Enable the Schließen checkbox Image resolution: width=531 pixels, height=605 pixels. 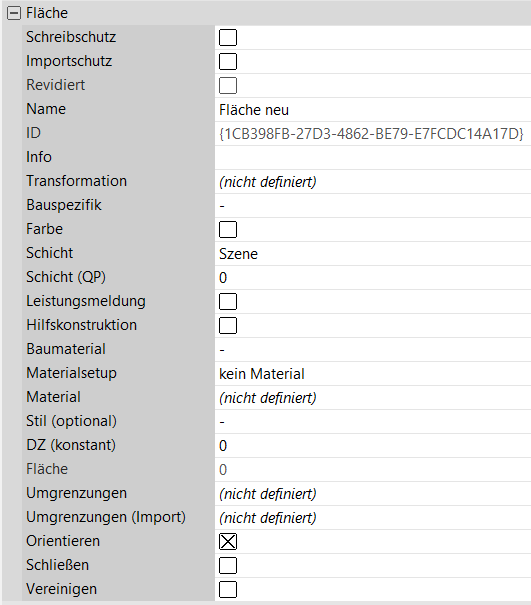(x=228, y=565)
